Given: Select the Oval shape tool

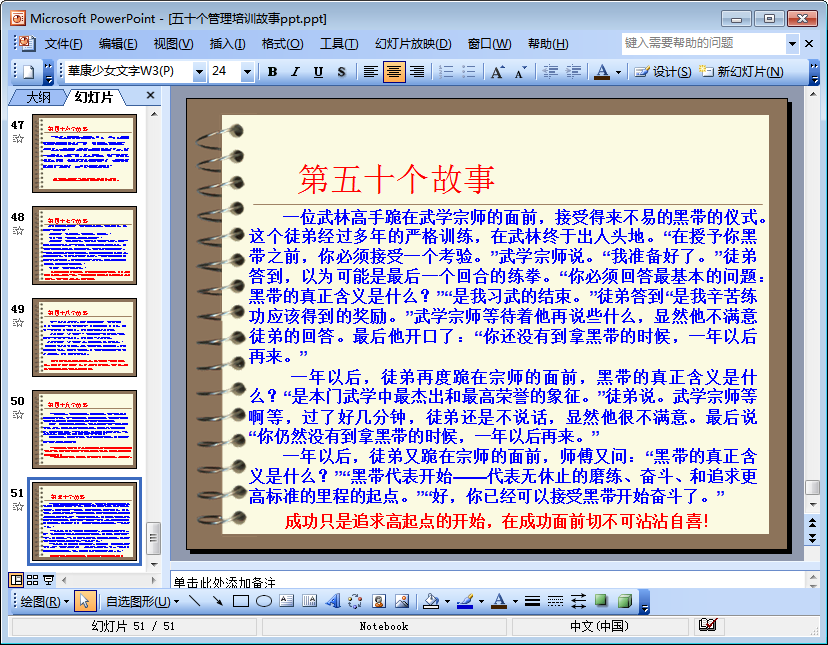Looking at the screenshot, I should tap(264, 601).
